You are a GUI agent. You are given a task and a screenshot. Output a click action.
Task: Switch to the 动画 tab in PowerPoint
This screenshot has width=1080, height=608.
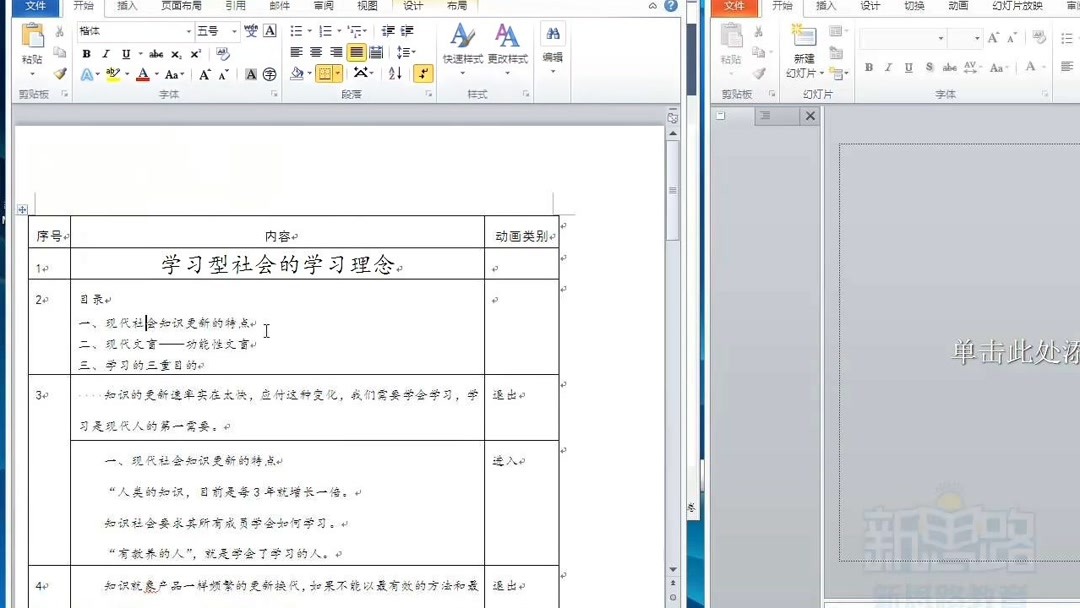(x=958, y=6)
